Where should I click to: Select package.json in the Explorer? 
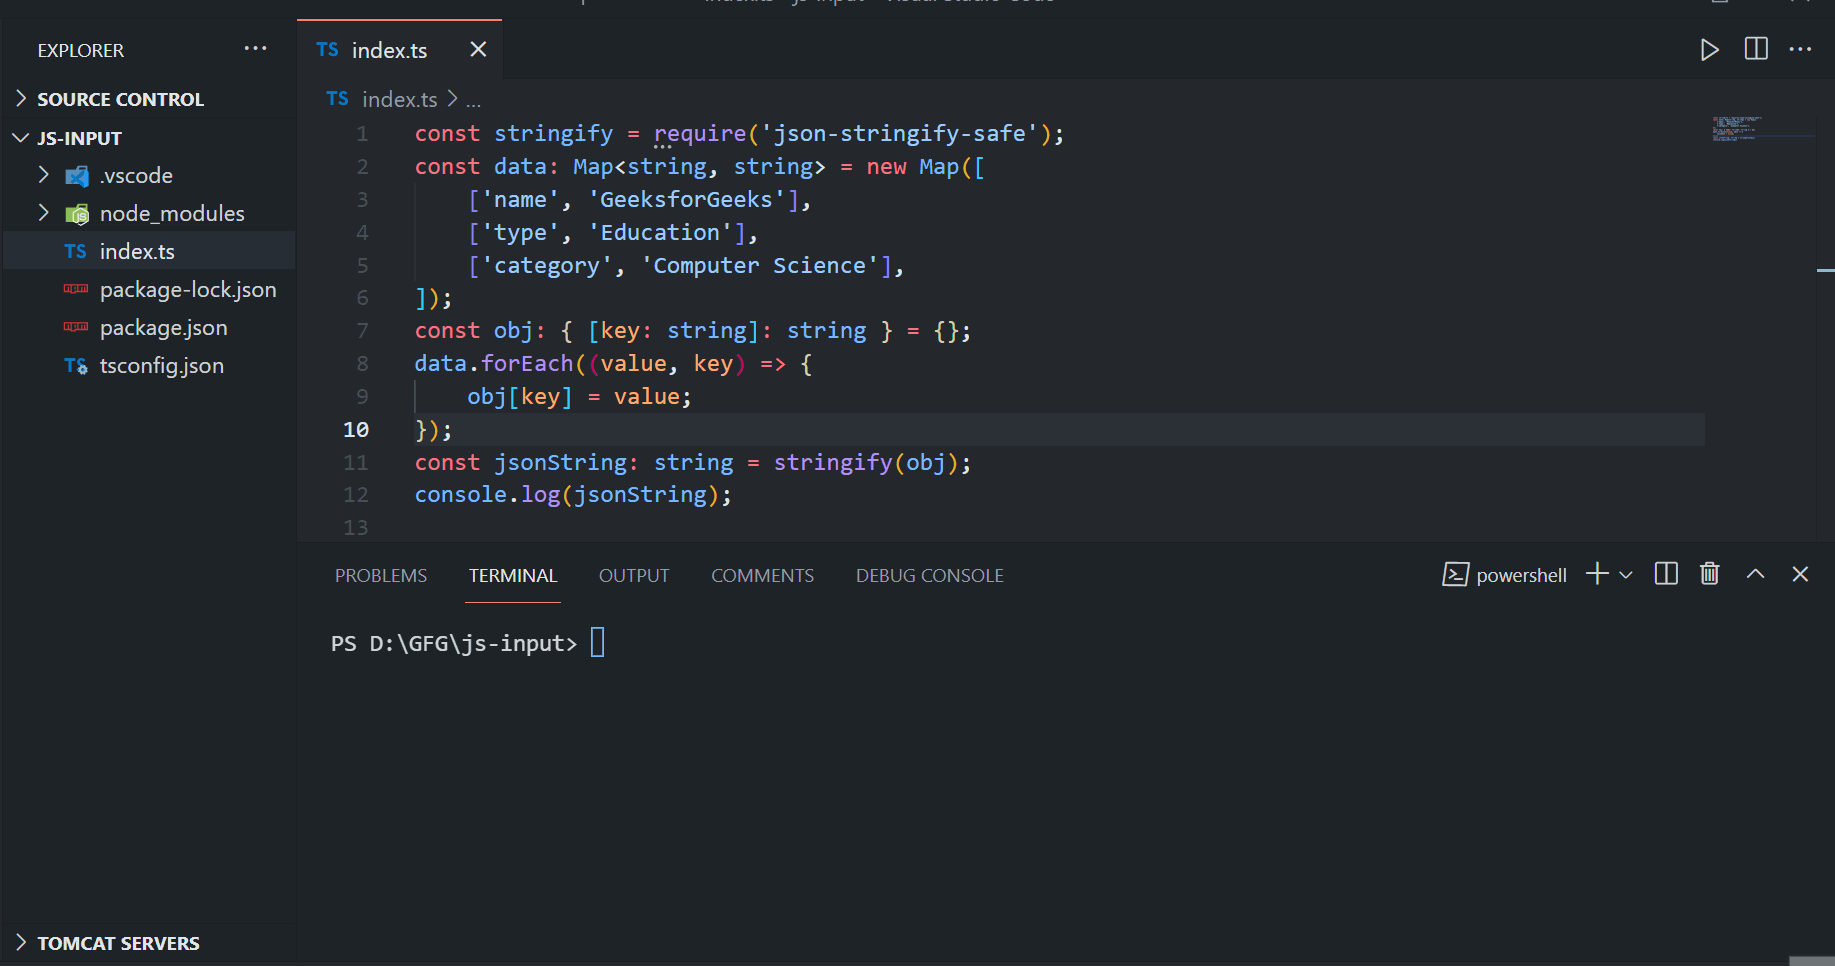pos(163,327)
